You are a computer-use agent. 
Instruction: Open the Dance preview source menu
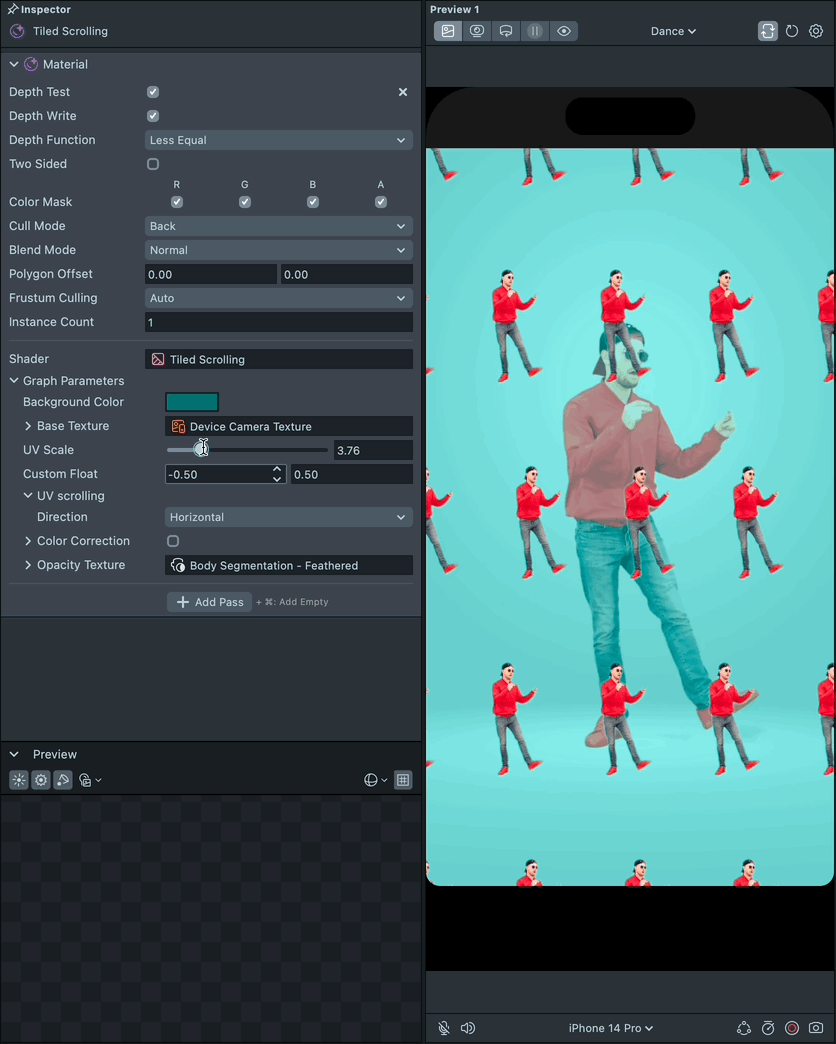pos(673,31)
